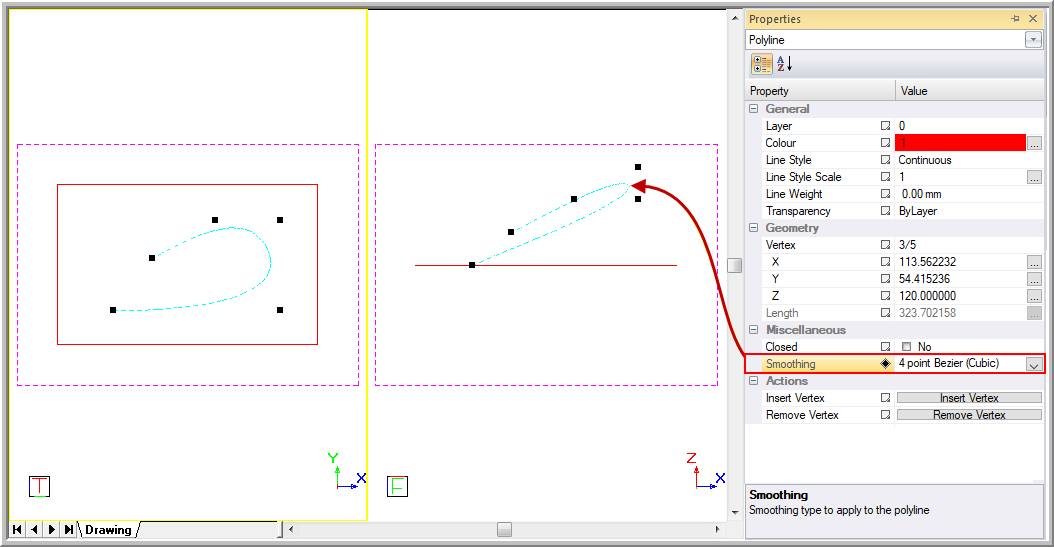The width and height of the screenshot is (1054, 547).
Task: Toggle the Layer property marker box
Action: (x=885, y=126)
